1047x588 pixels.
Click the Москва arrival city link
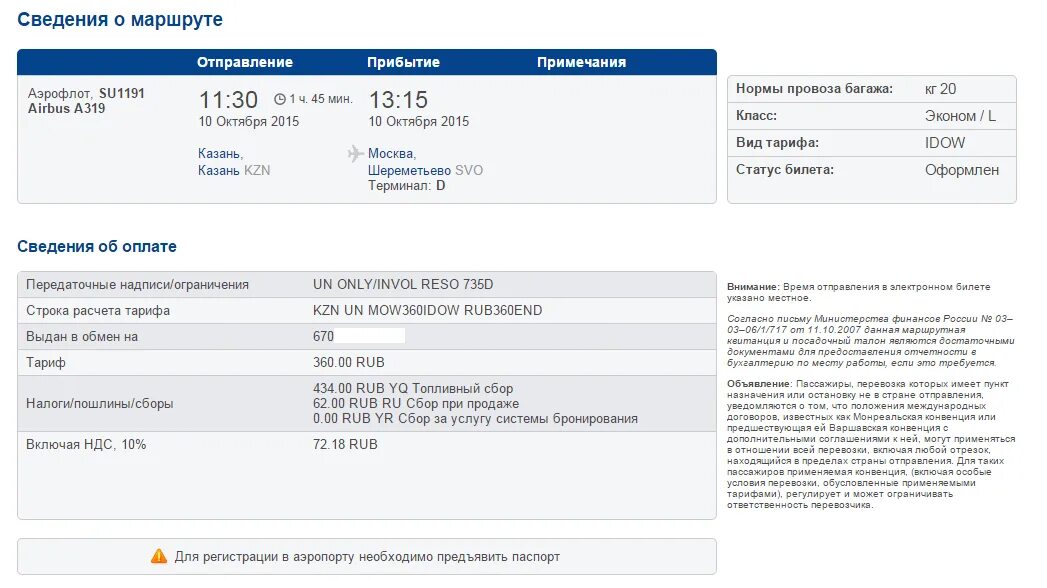392,154
